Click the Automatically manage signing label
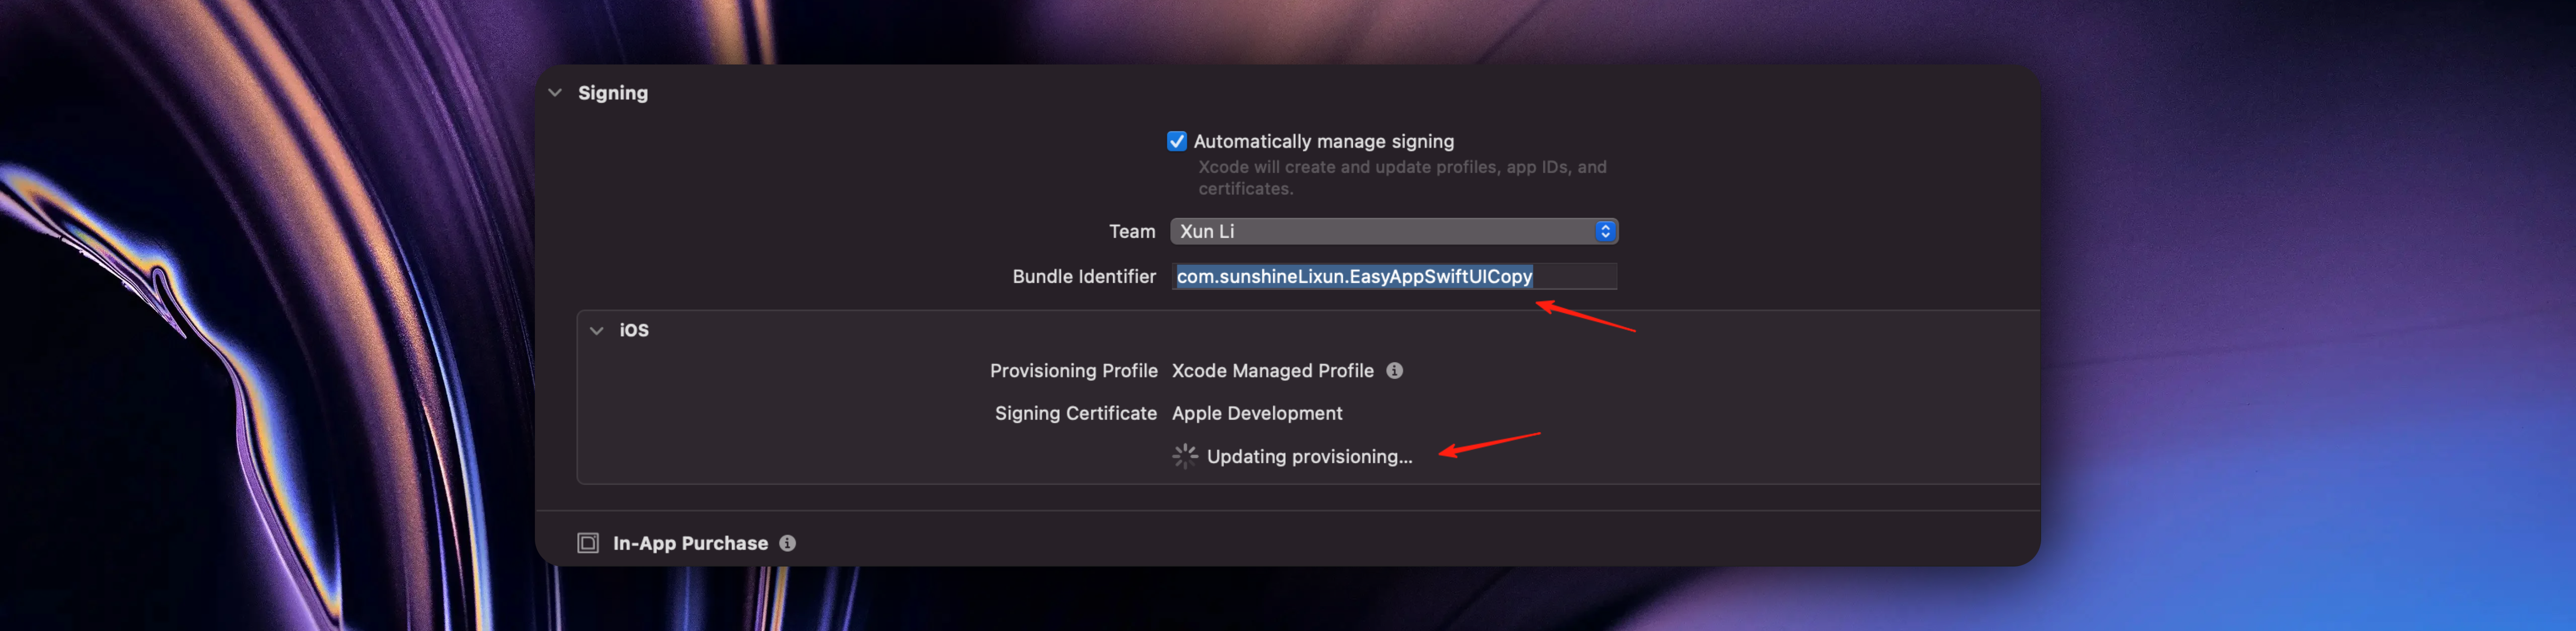The image size is (2576, 631). 1323,142
